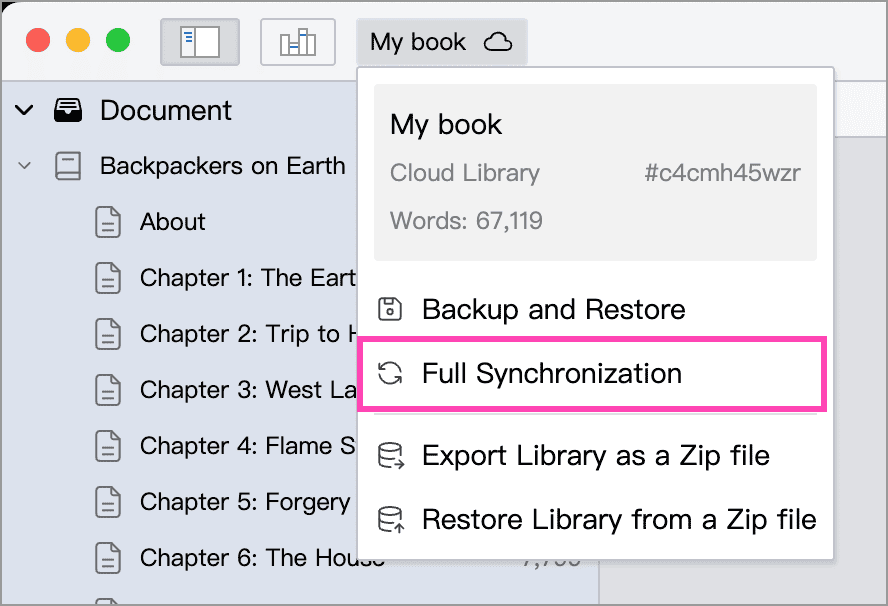Click the Chapter 2 document page icon
The image size is (888, 606).
pyautogui.click(x=108, y=334)
